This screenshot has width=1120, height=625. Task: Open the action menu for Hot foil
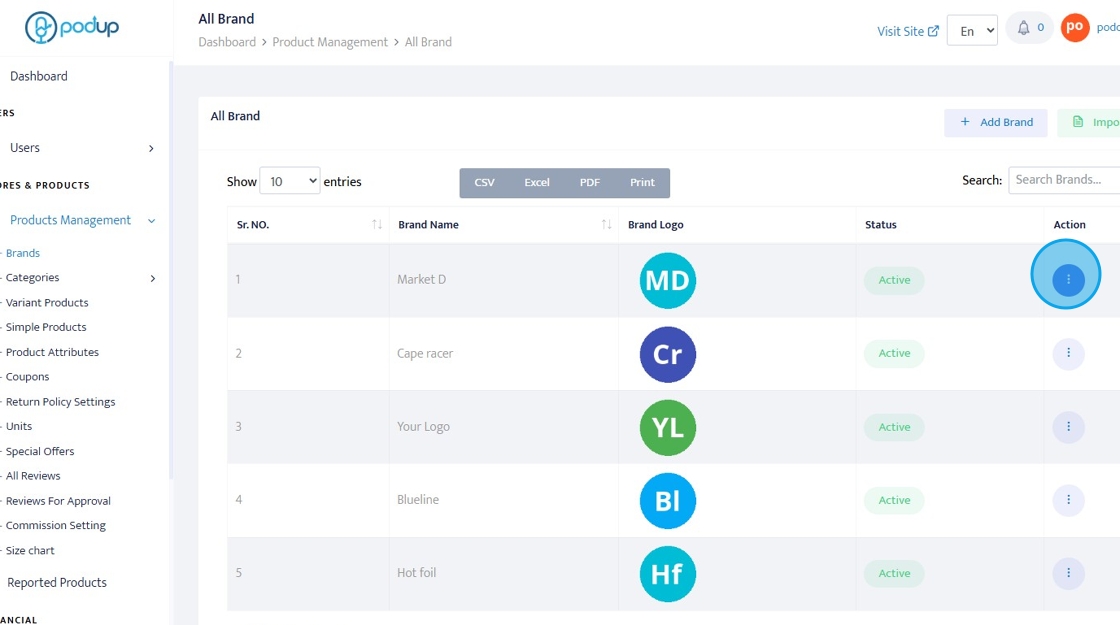coord(1068,573)
